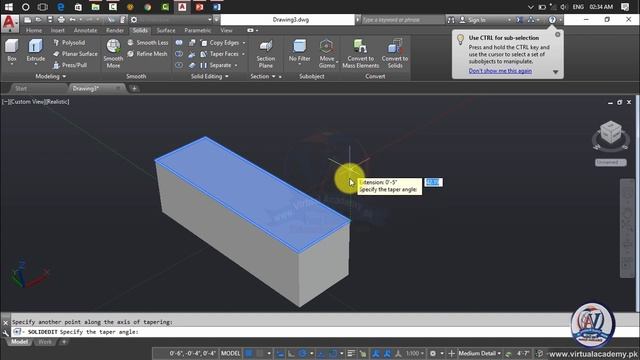This screenshot has height=360, width=640.
Task: Switch to the Render ribbon tab
Action: [x=115, y=30]
